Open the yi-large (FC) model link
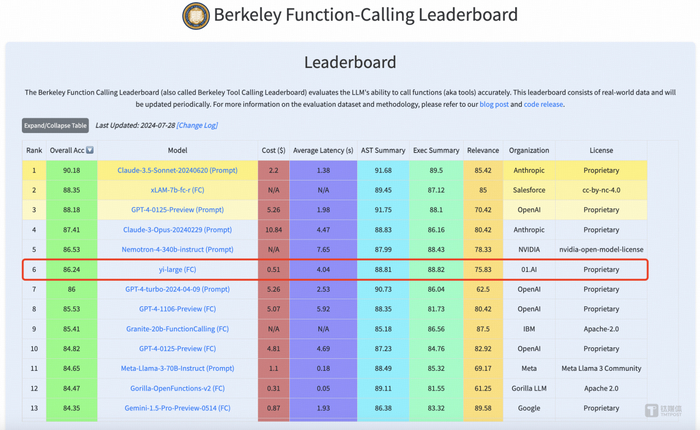 pyautogui.click(x=177, y=269)
